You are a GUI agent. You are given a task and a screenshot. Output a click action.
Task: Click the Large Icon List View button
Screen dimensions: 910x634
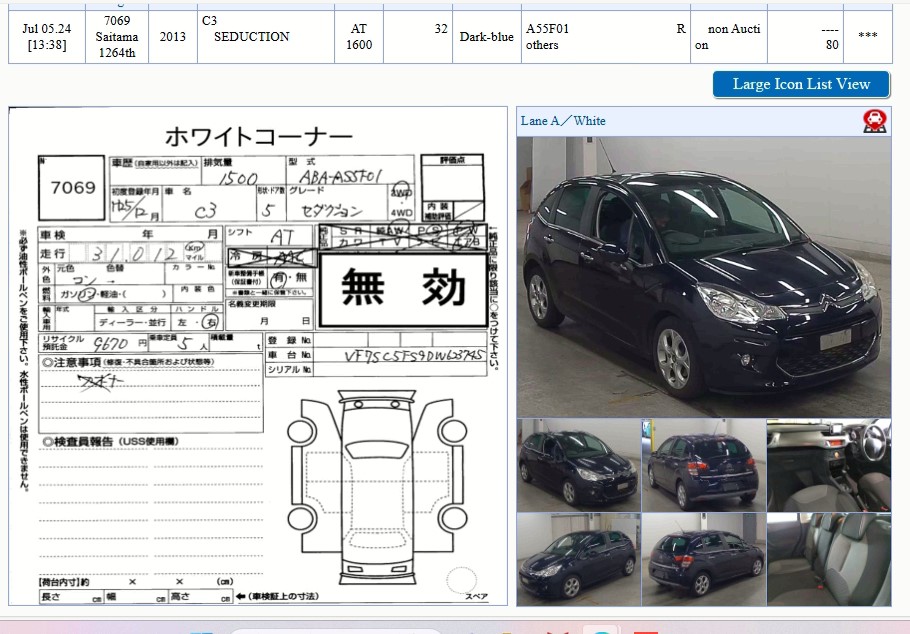(x=801, y=85)
